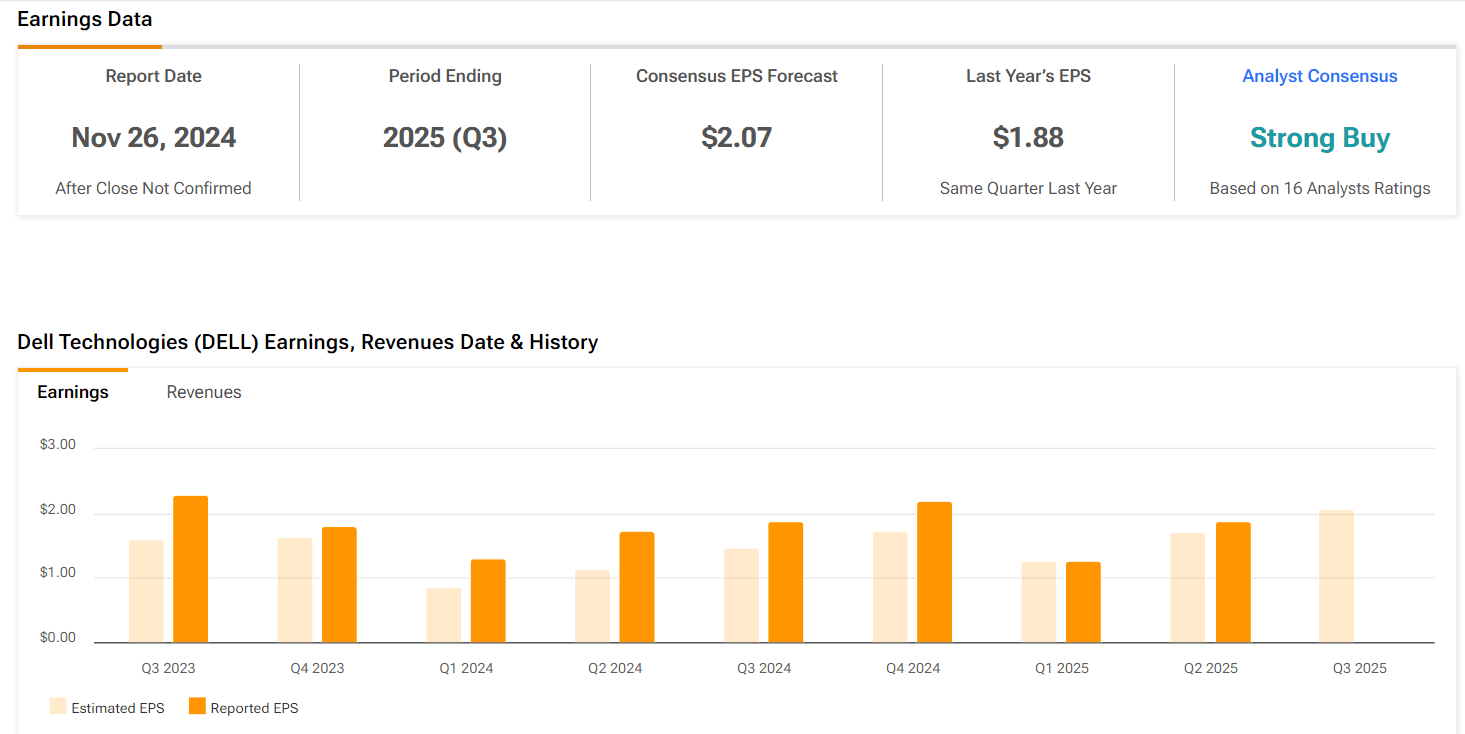The height and width of the screenshot is (734, 1465).
Task: Click 'Same Quarter Last Year' text
Action: (x=1028, y=188)
